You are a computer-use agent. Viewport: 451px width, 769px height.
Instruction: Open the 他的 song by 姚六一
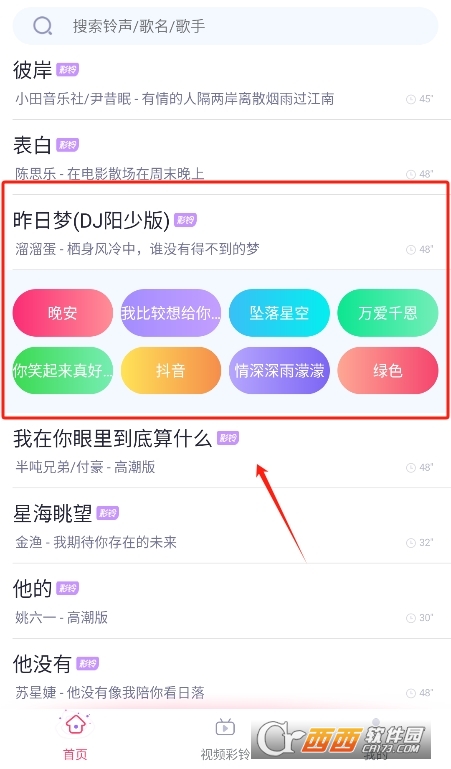225,602
